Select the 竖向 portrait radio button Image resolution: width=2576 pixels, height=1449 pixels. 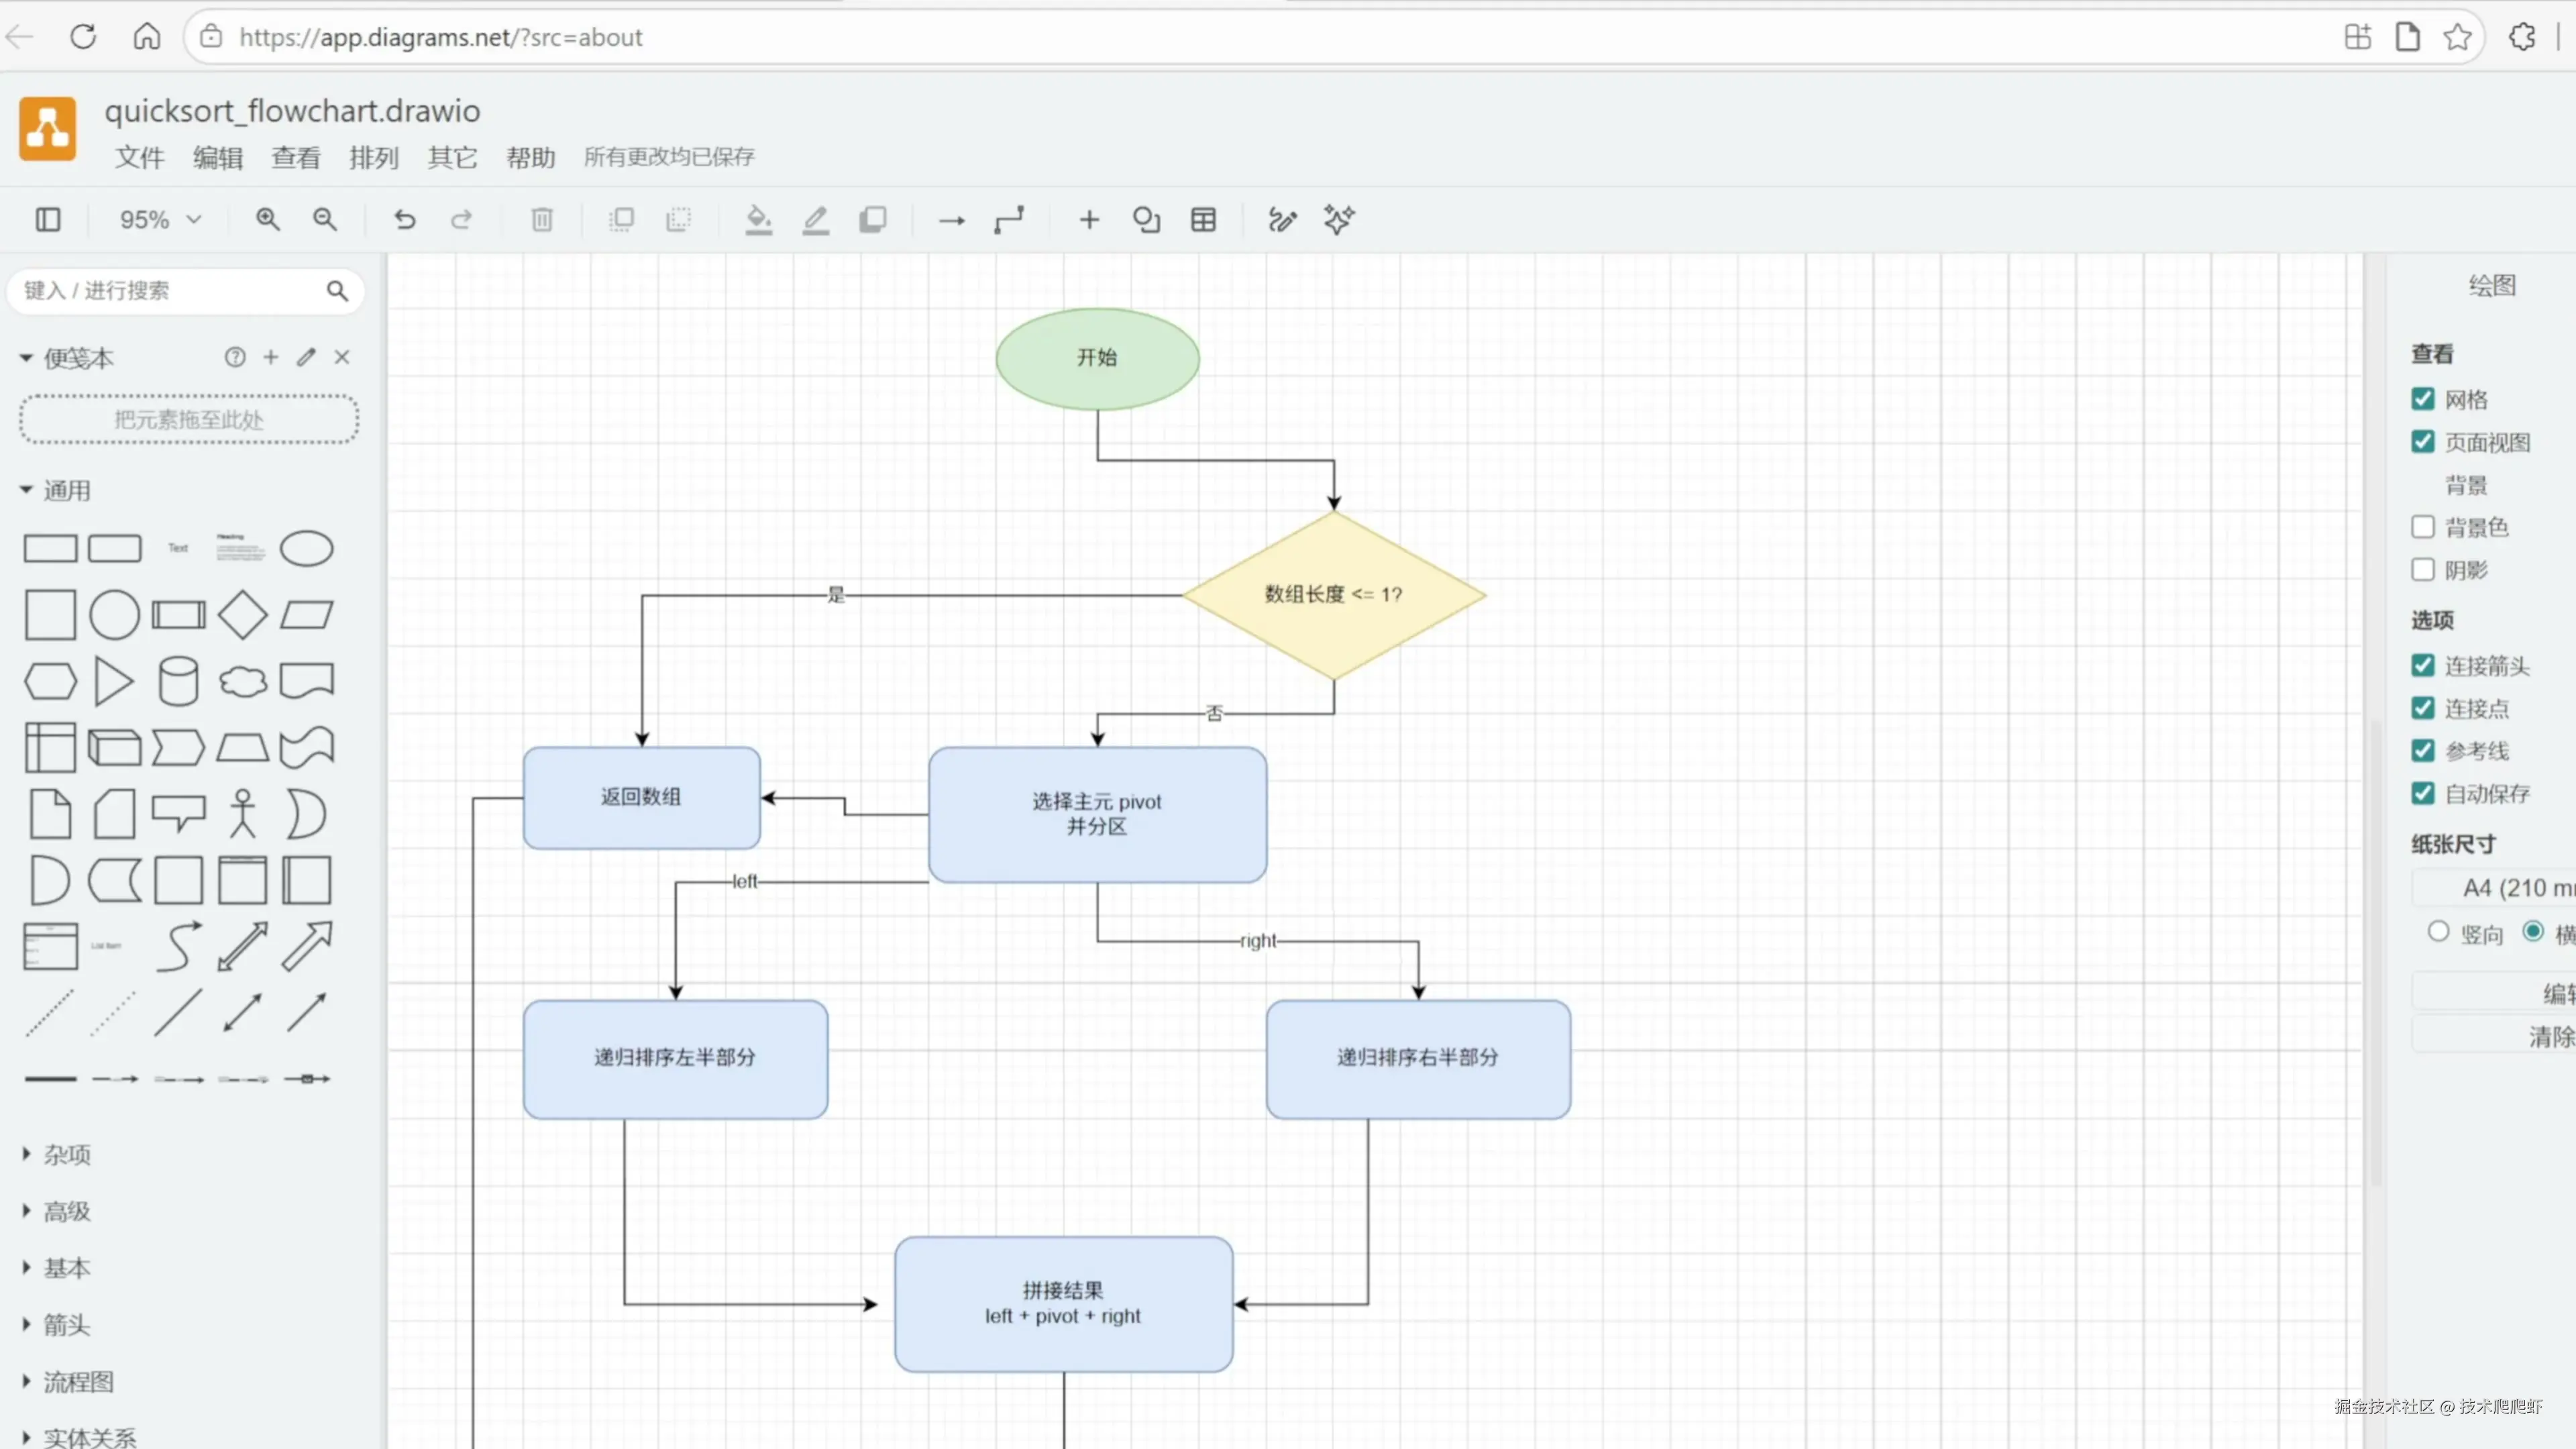coord(2438,932)
